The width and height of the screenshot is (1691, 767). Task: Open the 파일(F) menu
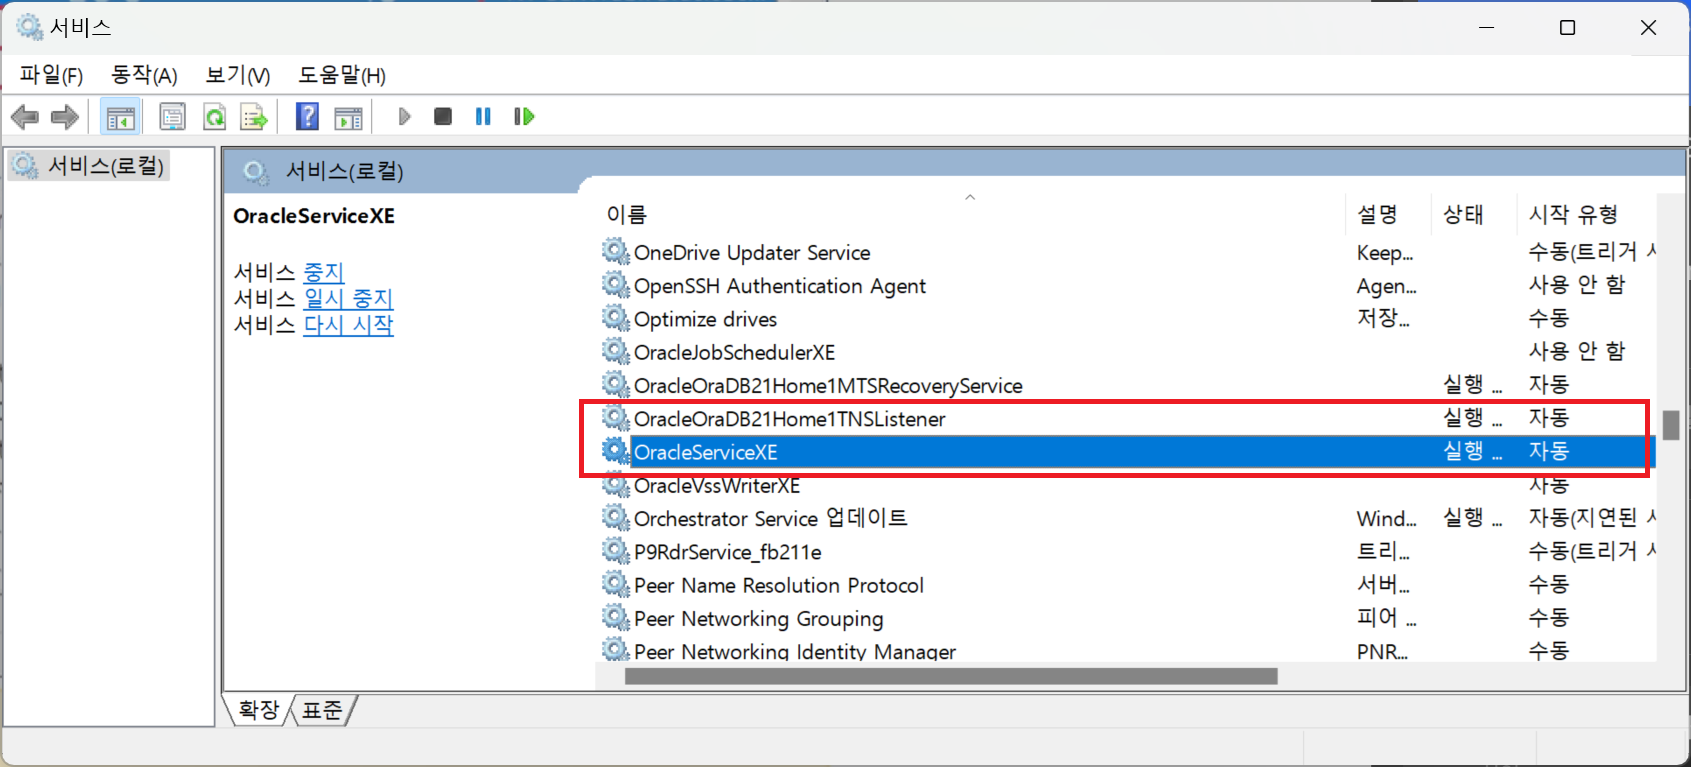[x=51, y=75]
